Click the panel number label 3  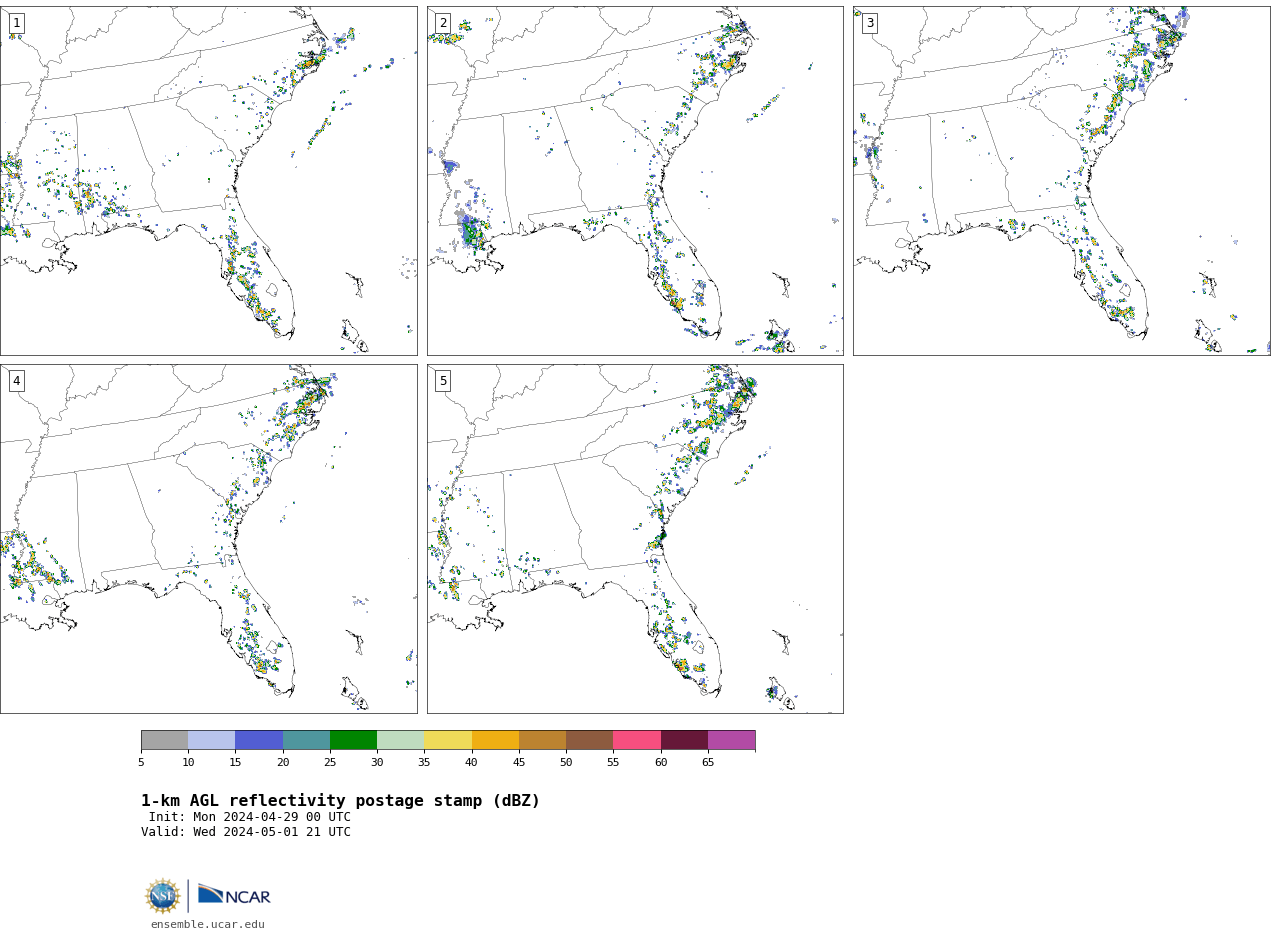click(869, 23)
